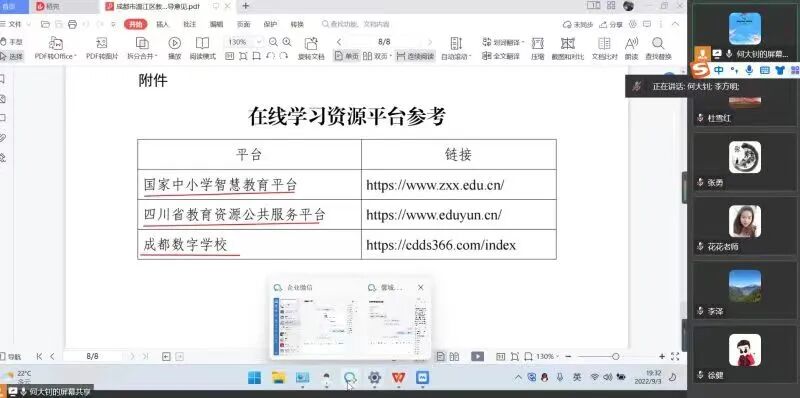
Task: Click 划词翻译 word translation
Action: point(504,42)
